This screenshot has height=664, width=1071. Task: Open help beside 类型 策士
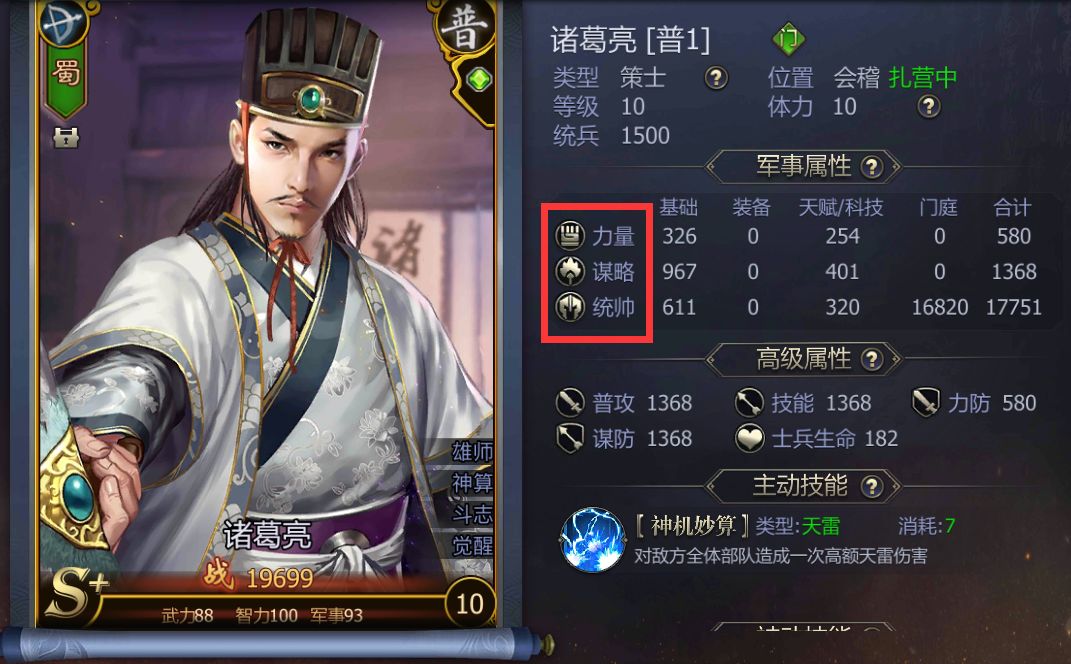[x=716, y=78]
